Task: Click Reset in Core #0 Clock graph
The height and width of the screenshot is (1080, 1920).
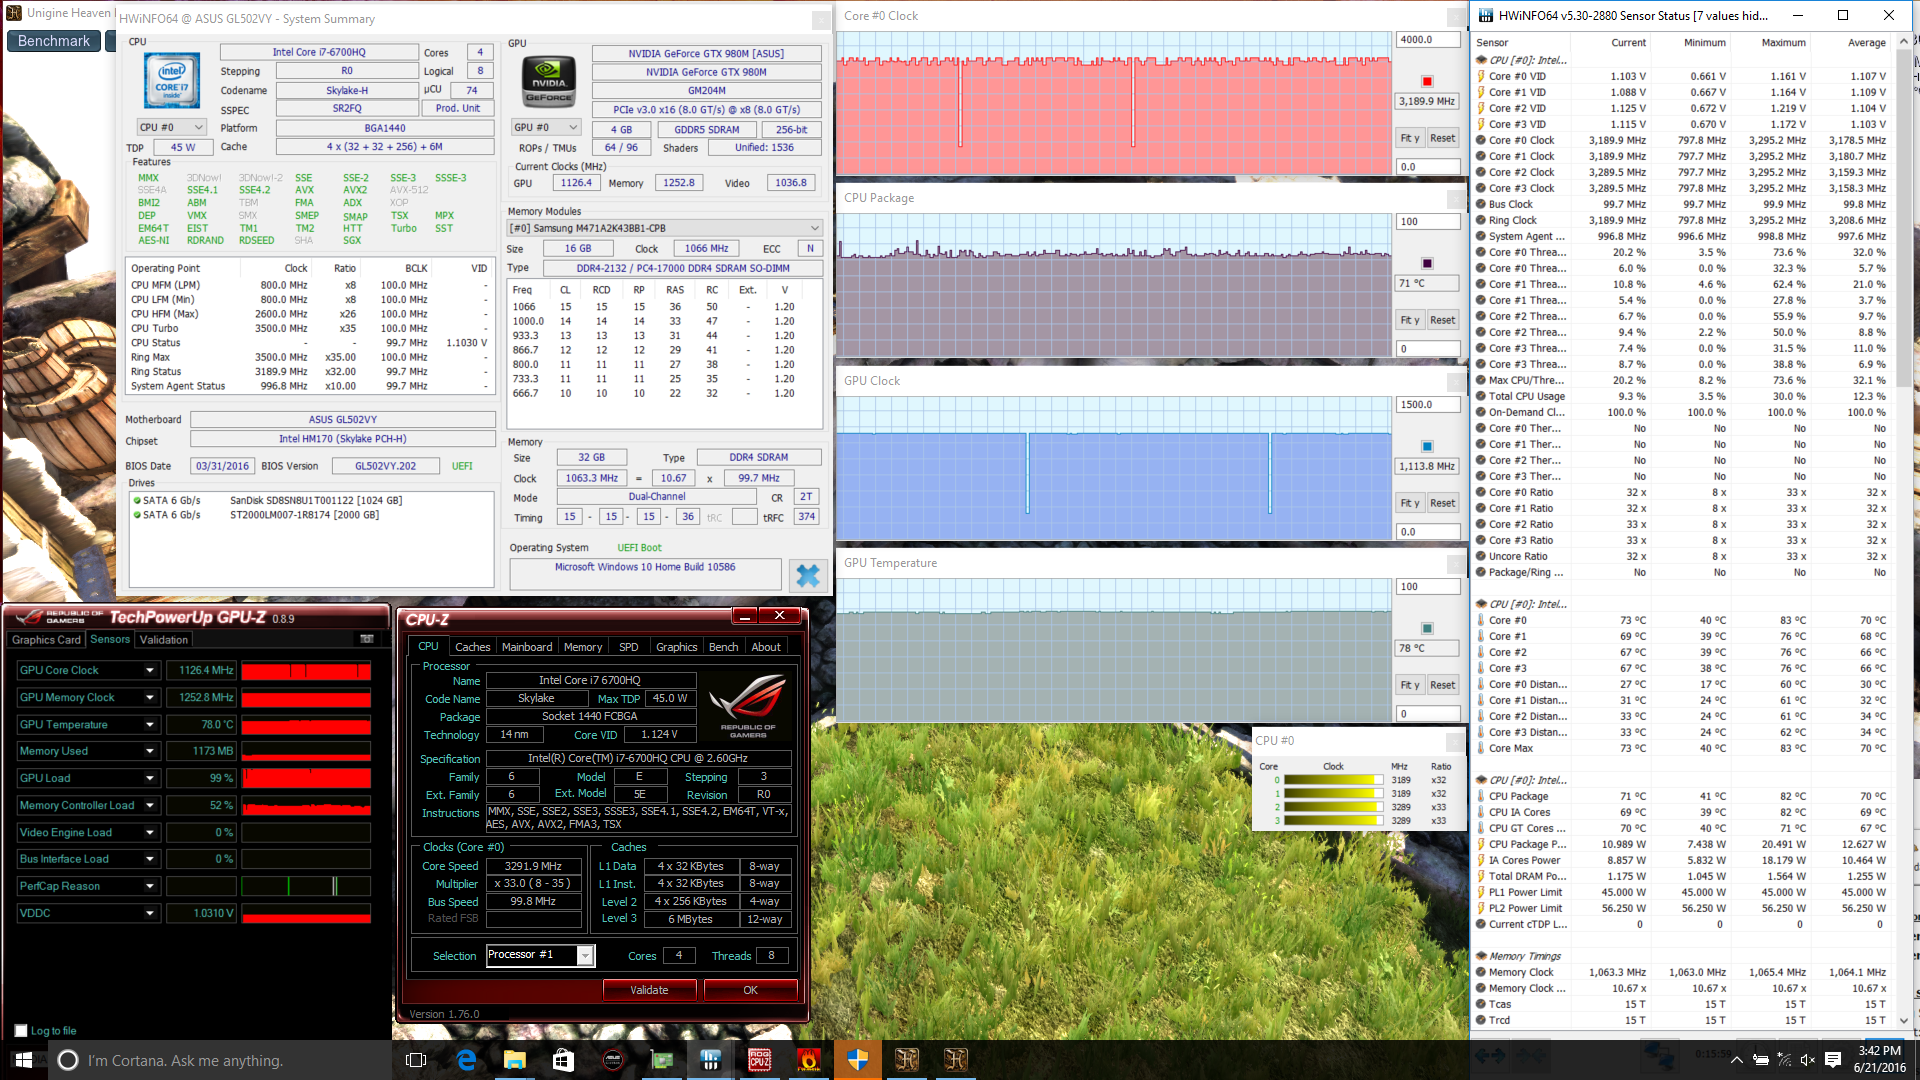Action: [1442, 138]
